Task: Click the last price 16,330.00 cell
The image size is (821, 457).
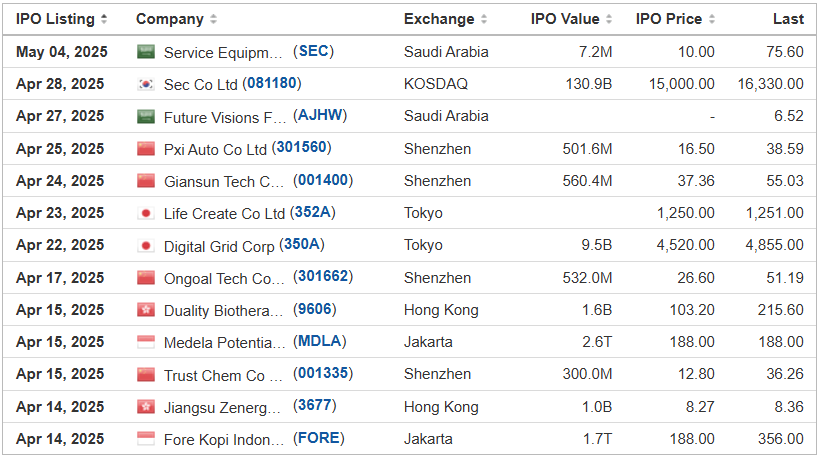Action: click(x=771, y=84)
